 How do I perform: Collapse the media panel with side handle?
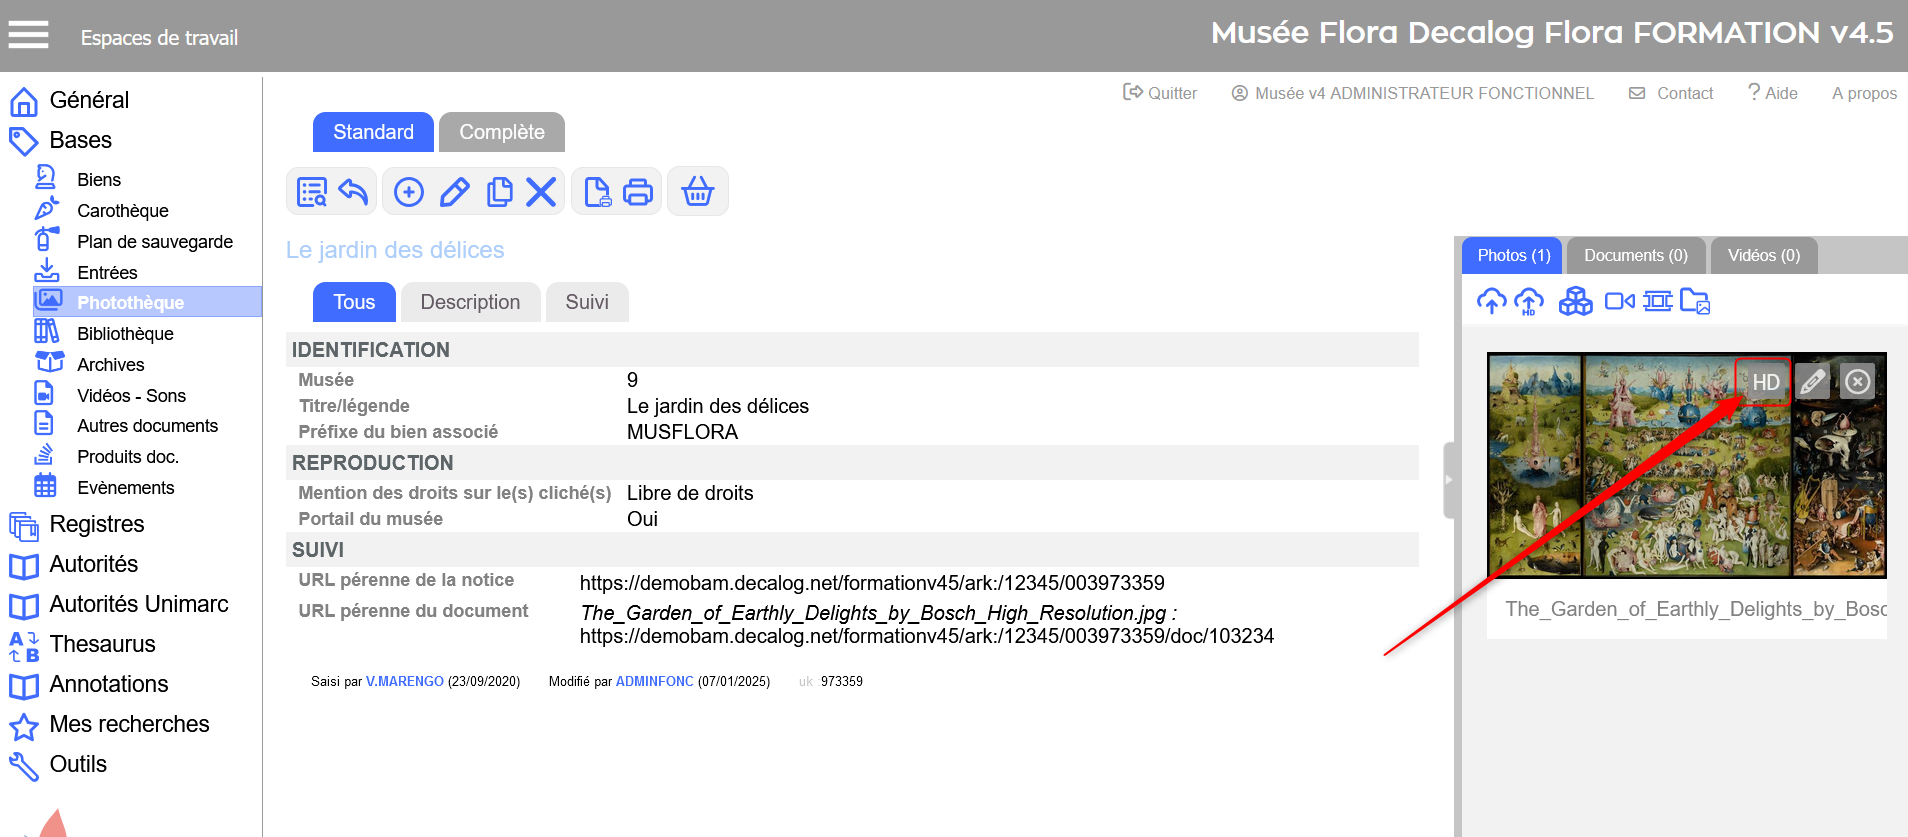1449,480
